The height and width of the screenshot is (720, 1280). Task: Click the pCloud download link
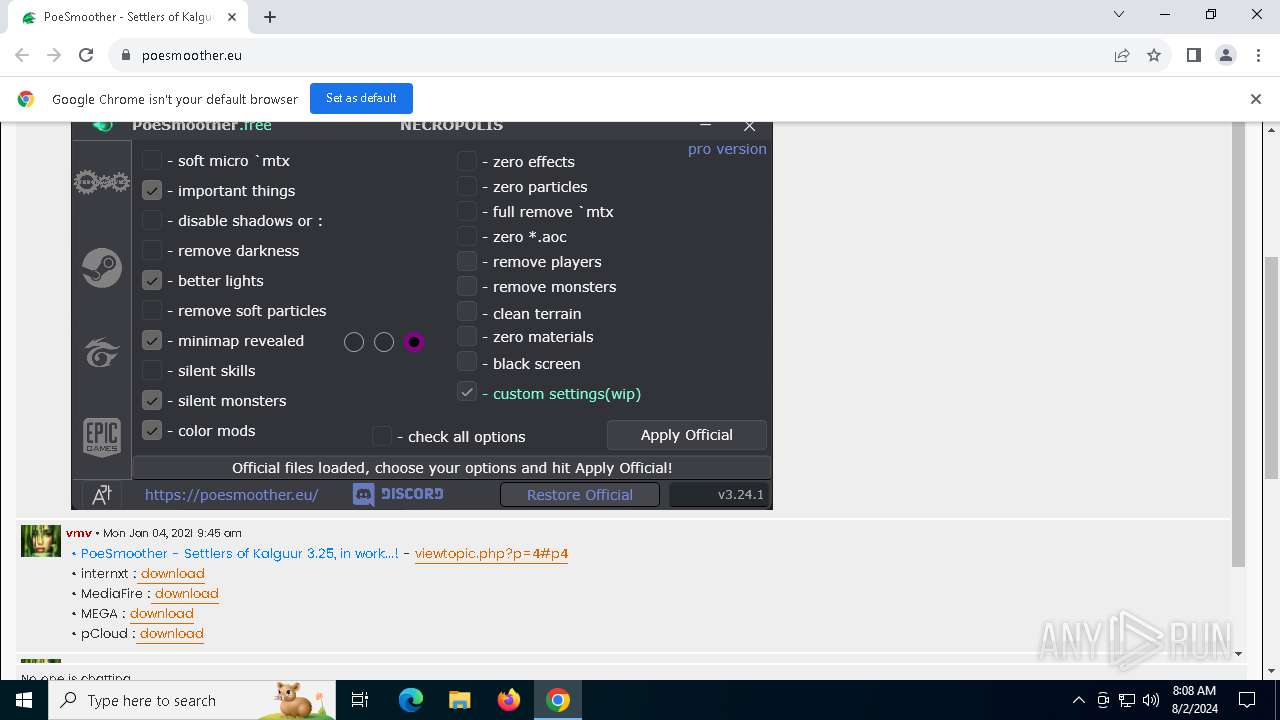pyautogui.click(x=172, y=634)
